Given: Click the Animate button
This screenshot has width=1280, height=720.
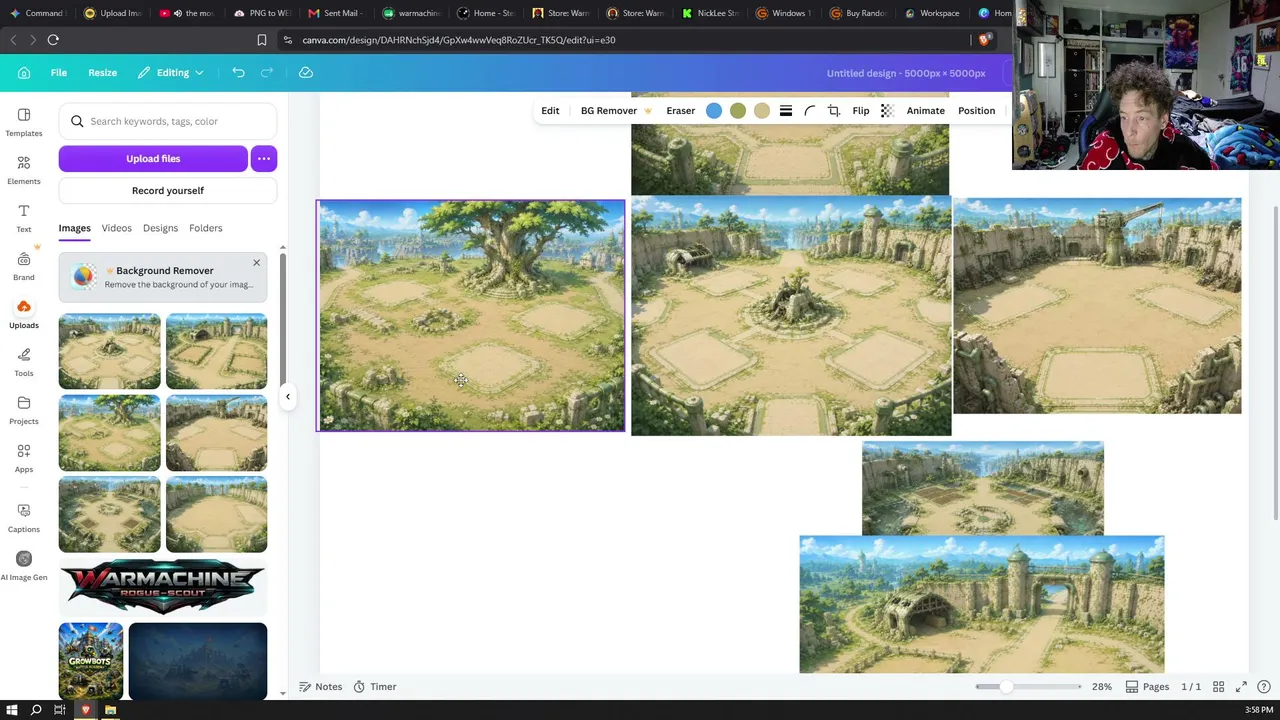Looking at the screenshot, I should click(925, 111).
